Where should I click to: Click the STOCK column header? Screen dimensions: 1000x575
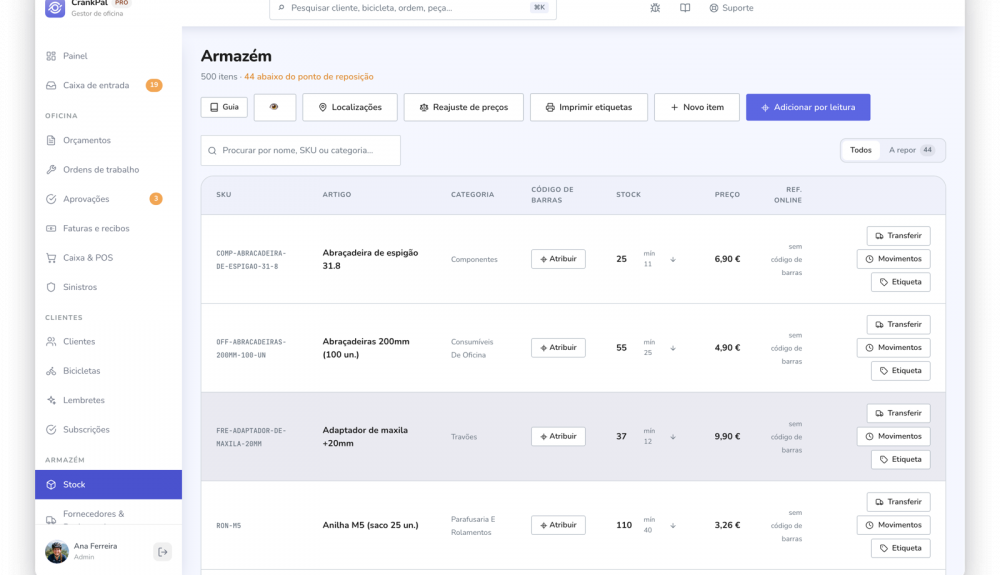(x=628, y=194)
